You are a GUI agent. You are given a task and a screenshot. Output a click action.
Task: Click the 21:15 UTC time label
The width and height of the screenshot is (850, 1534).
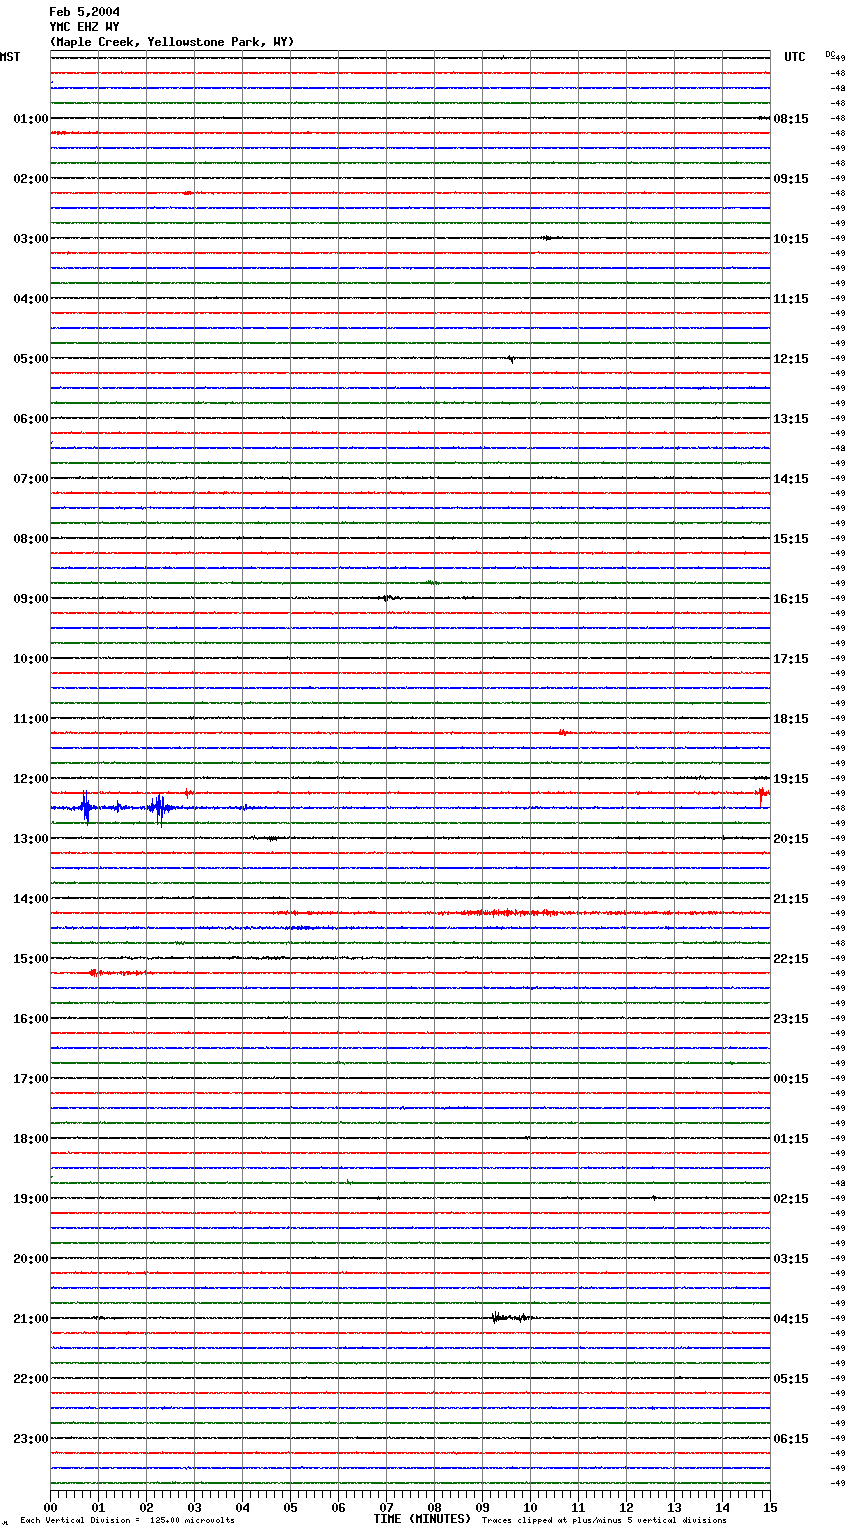[791, 899]
